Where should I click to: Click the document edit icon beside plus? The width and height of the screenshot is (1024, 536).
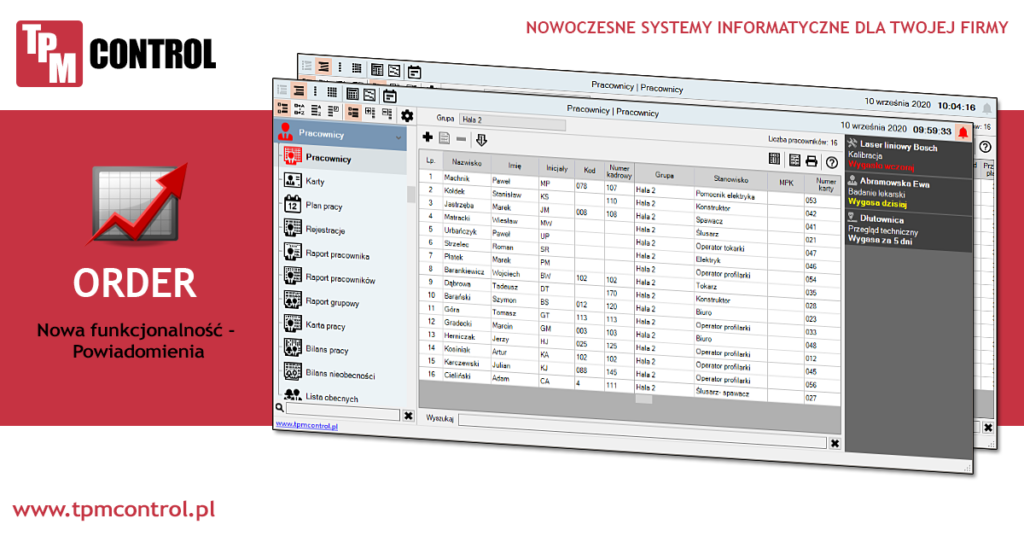[444, 138]
